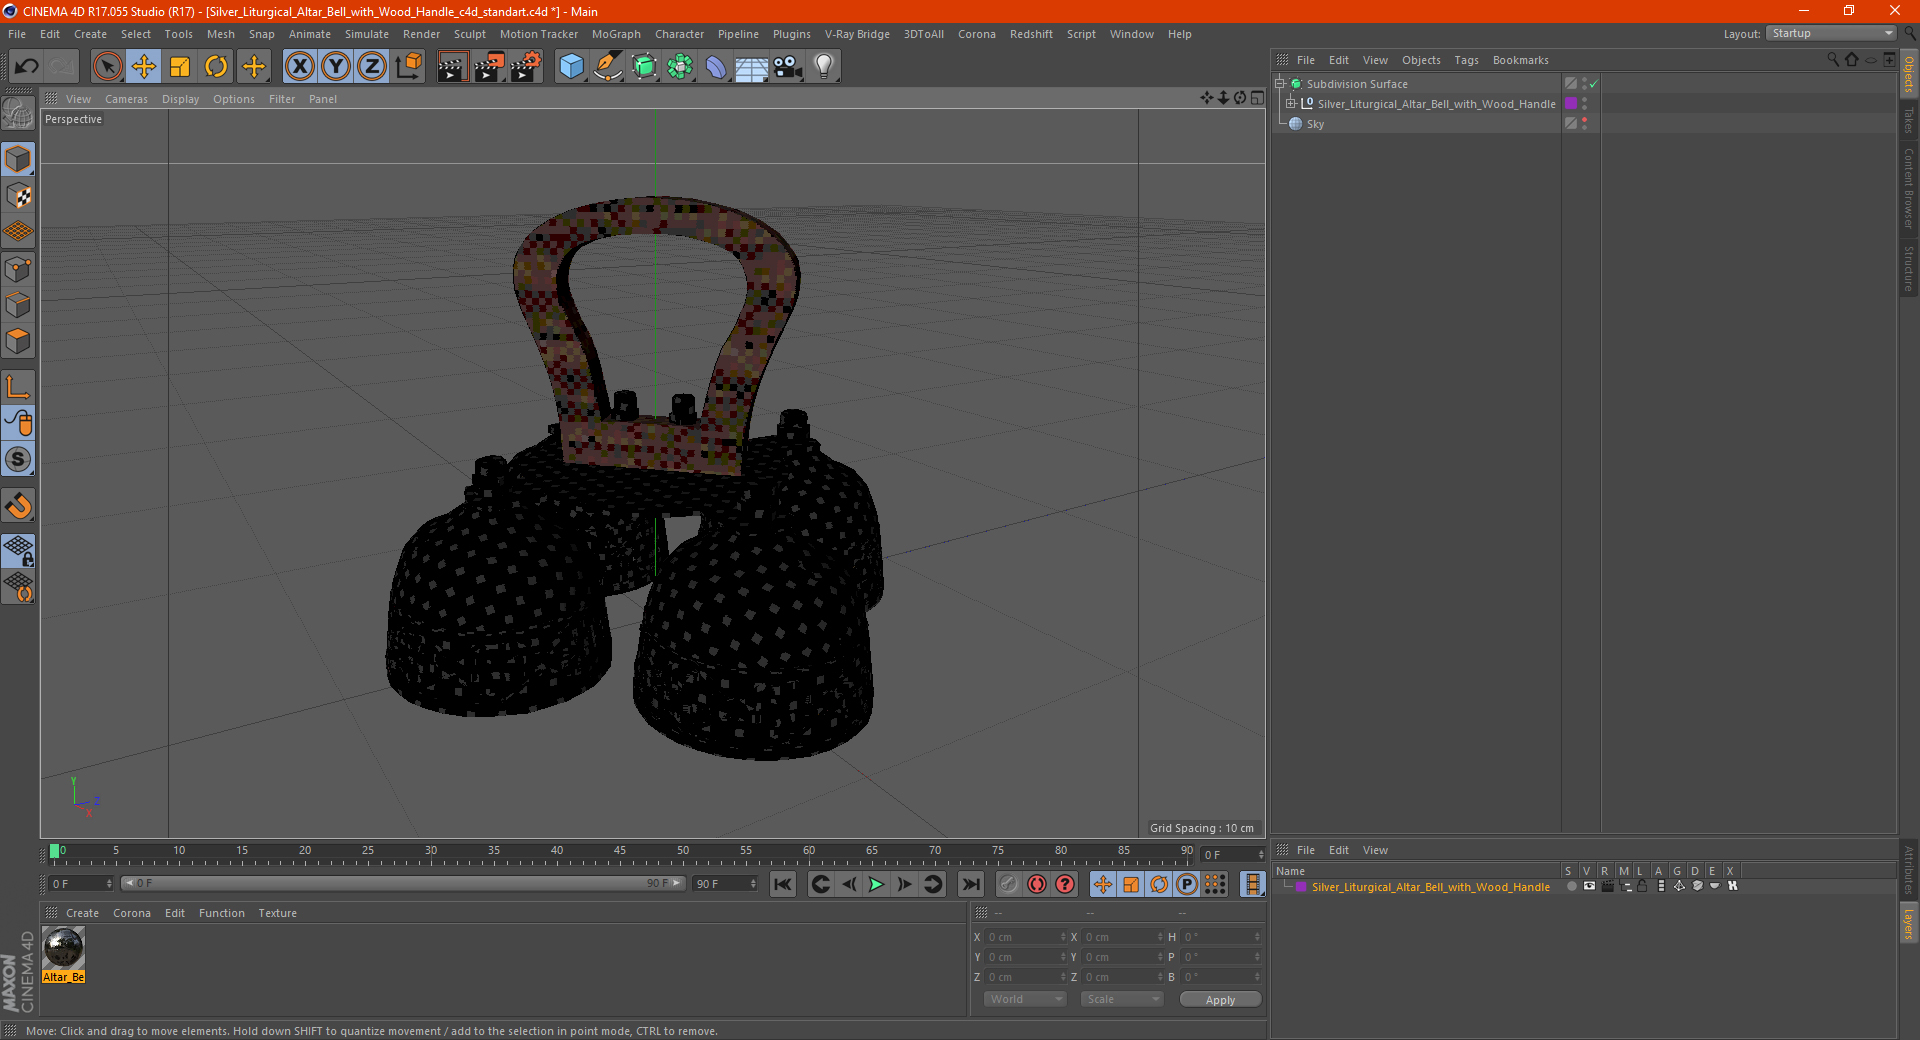This screenshot has height=1040, width=1920.
Task: Click the Render to Picture Viewer icon
Action: [x=489, y=67]
